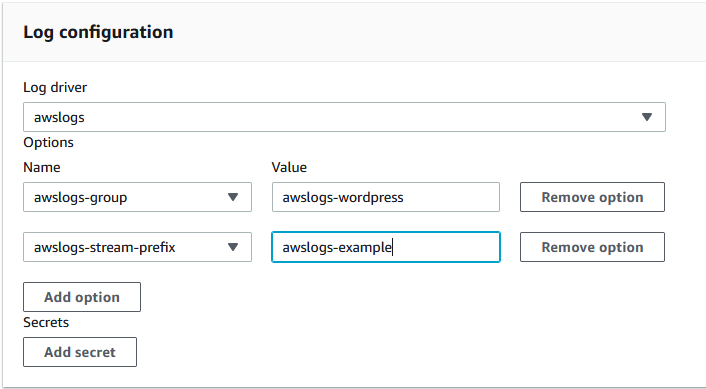Expand the awslogs-group name dropdown

click(137, 197)
